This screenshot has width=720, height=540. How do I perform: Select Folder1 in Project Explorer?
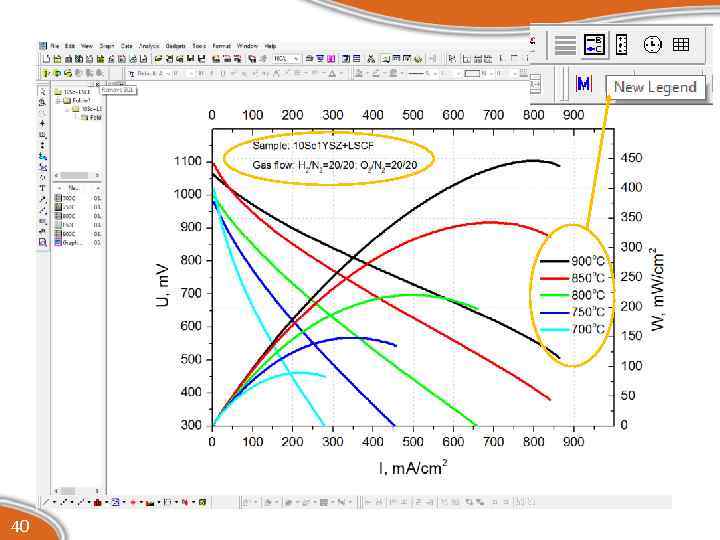tap(77, 101)
